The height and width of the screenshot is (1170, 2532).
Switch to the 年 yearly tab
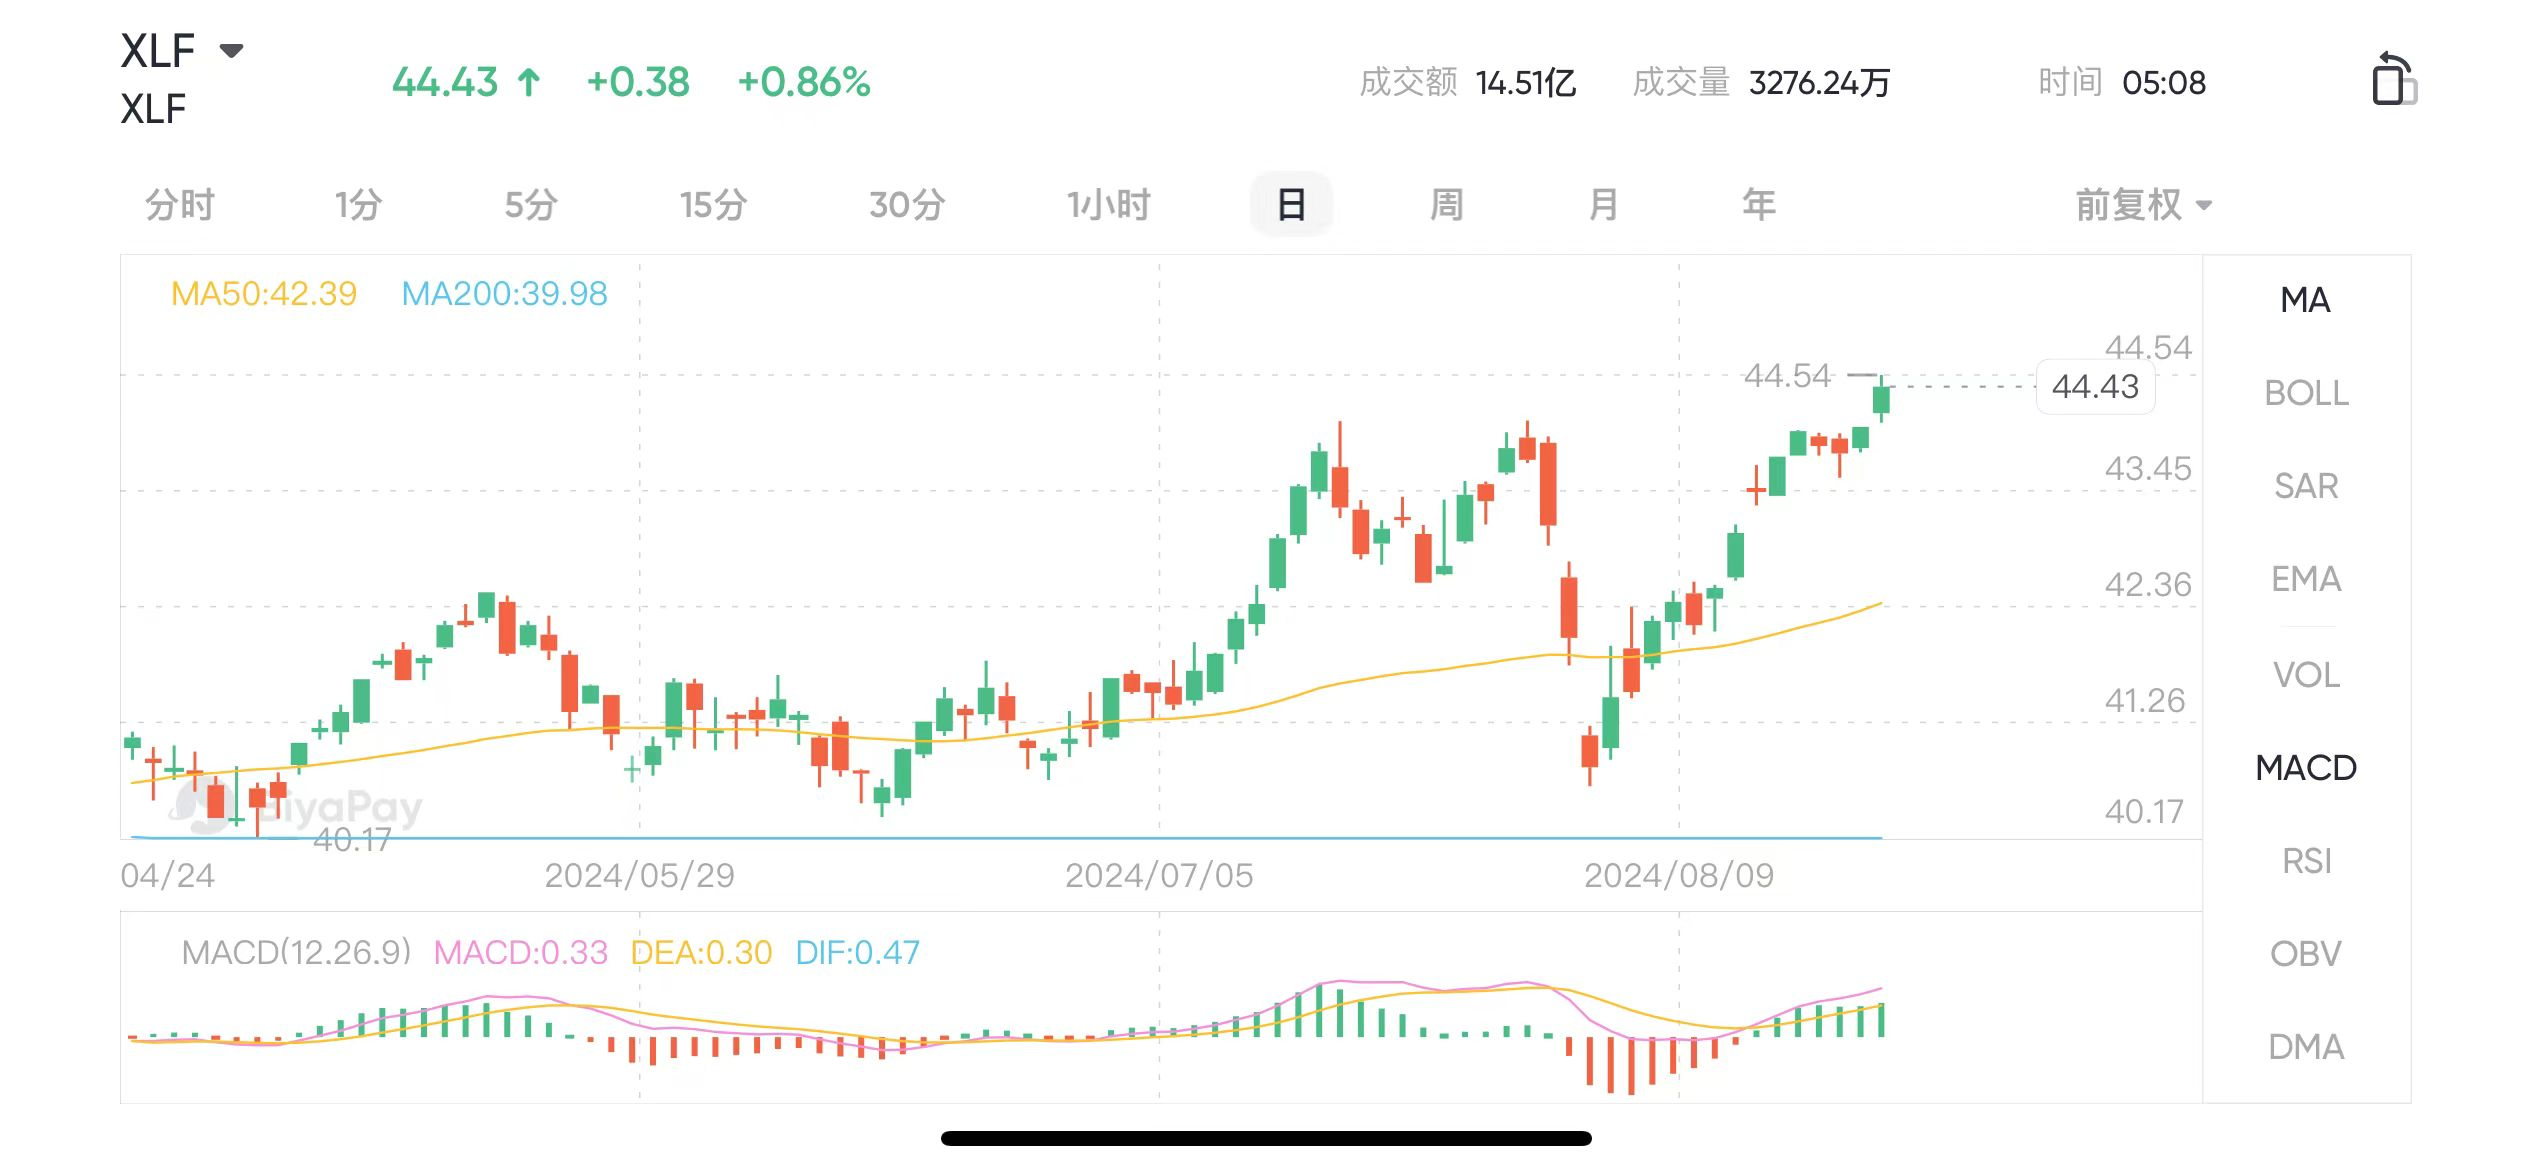(1759, 205)
